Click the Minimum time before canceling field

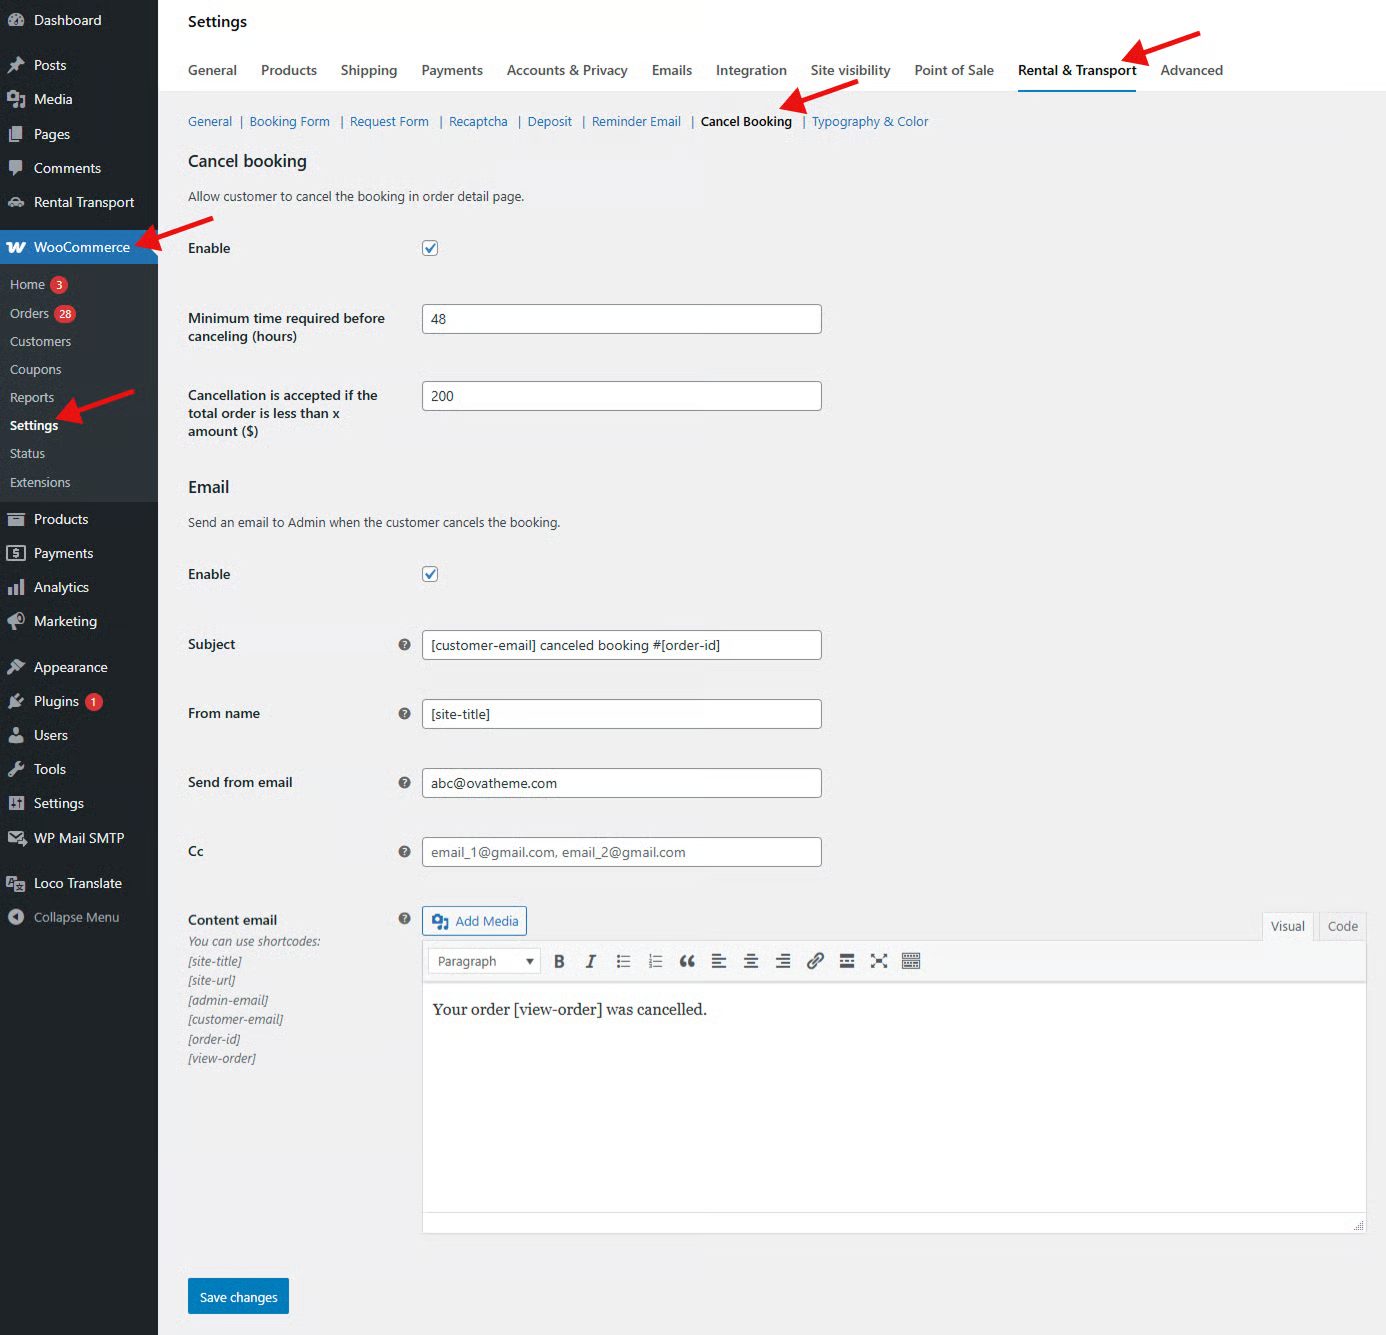pos(621,319)
